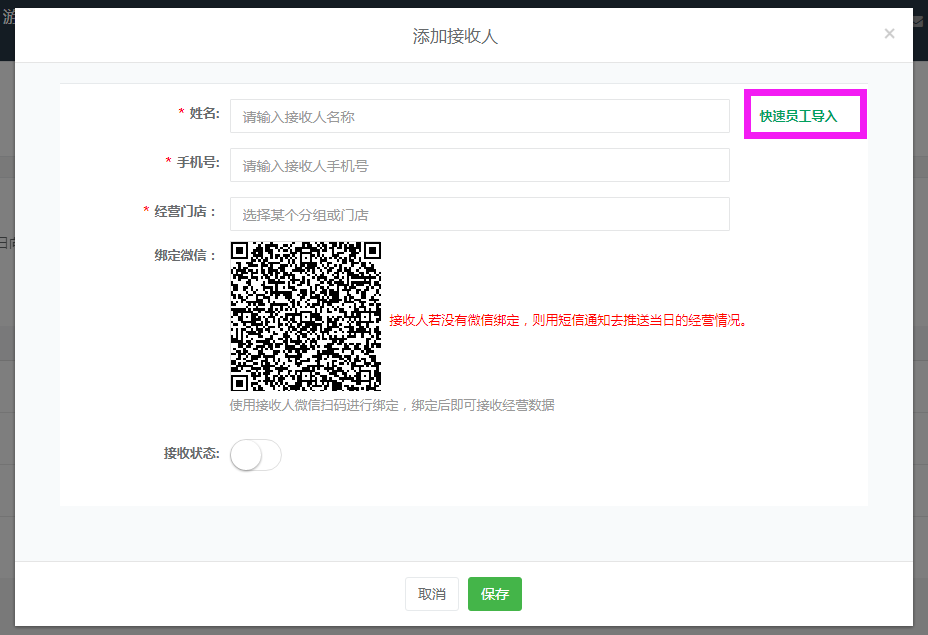Image resolution: width=928 pixels, height=635 pixels.
Task: Click the red asterisk beside 经营门店
Action: tap(146, 211)
